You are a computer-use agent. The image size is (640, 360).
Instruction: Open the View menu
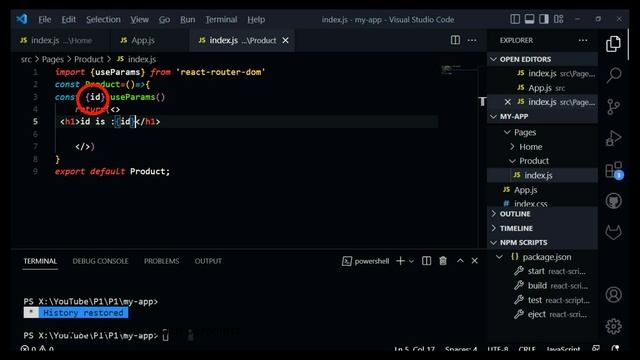pyautogui.click(x=140, y=19)
